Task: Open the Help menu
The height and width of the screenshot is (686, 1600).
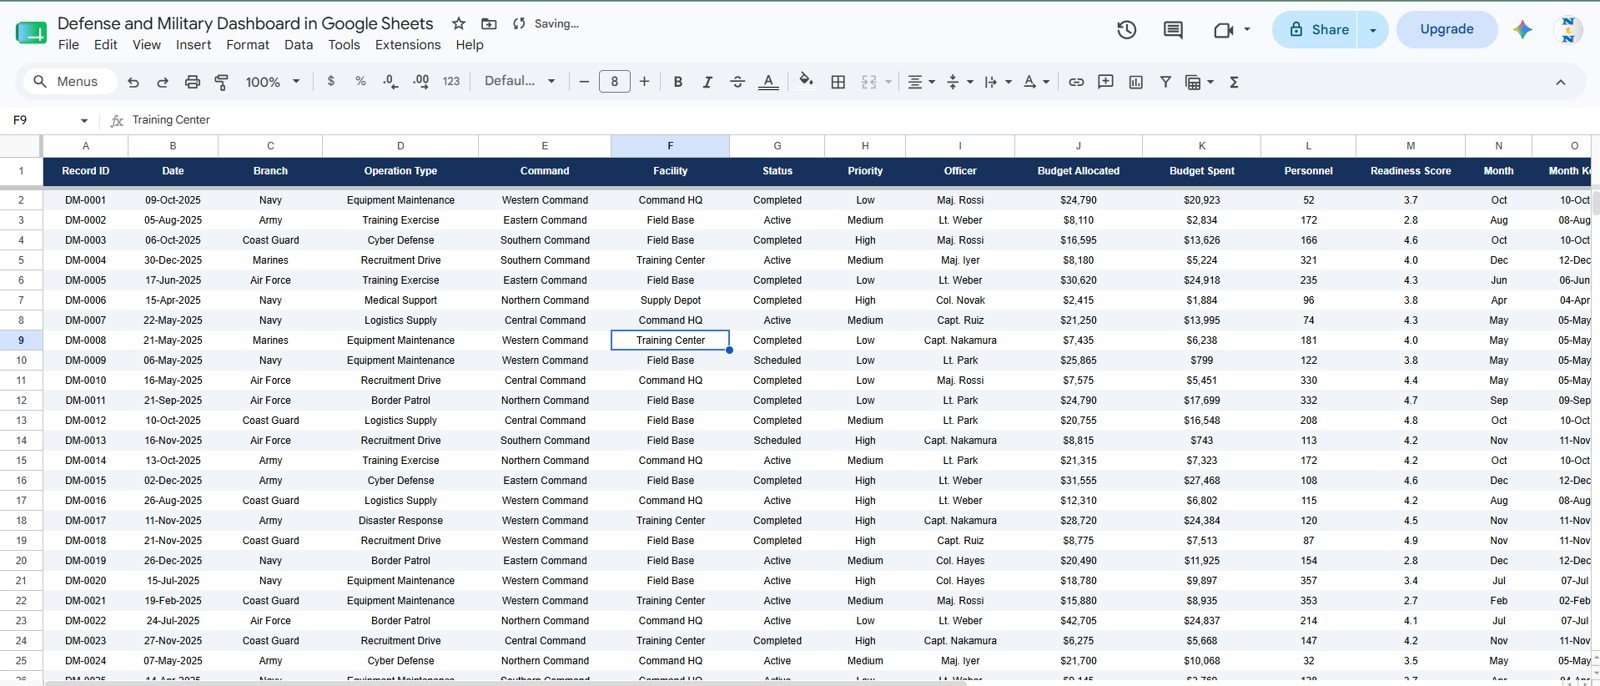Action: (x=469, y=45)
